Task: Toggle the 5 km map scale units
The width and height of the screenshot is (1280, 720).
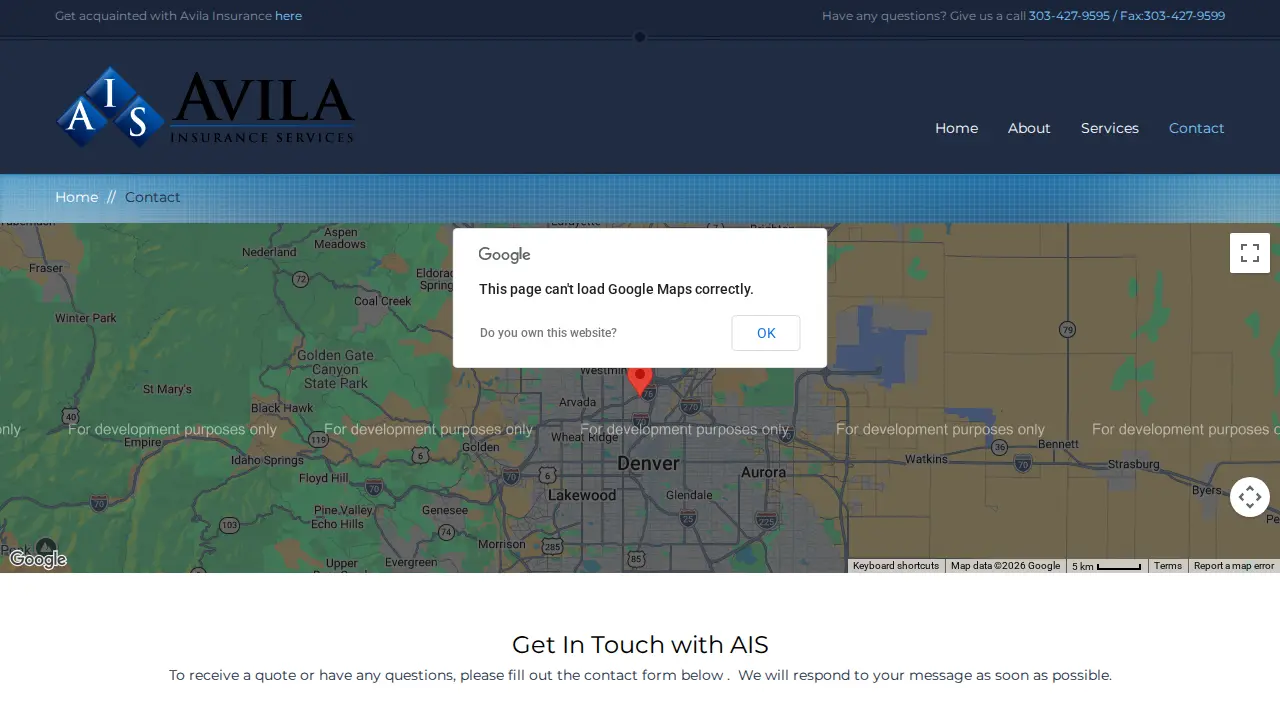Action: pyautogui.click(x=1107, y=566)
